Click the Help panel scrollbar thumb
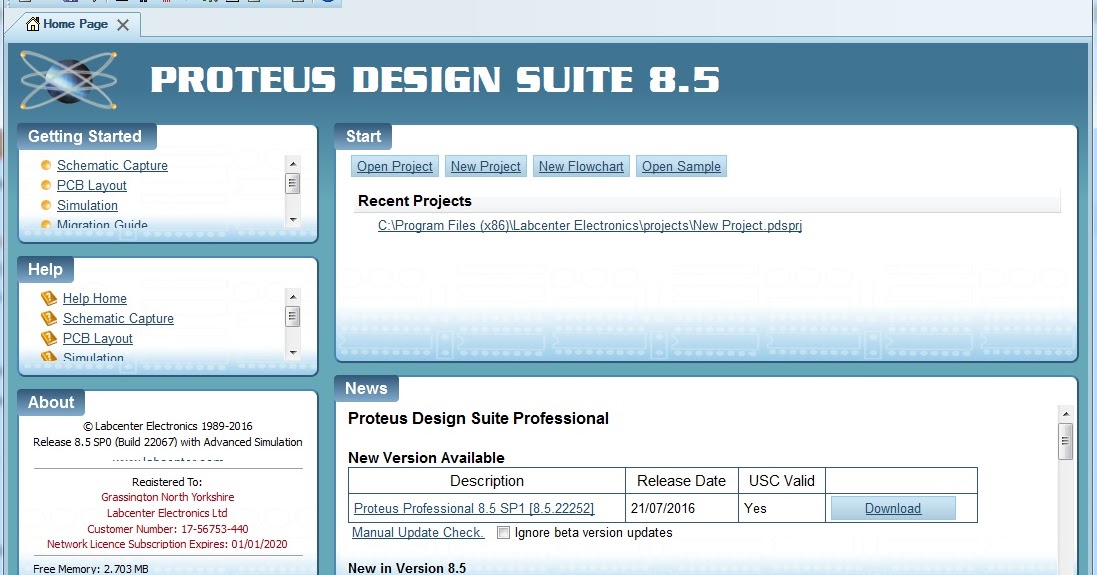Viewport: 1097px width, 575px height. (x=293, y=317)
